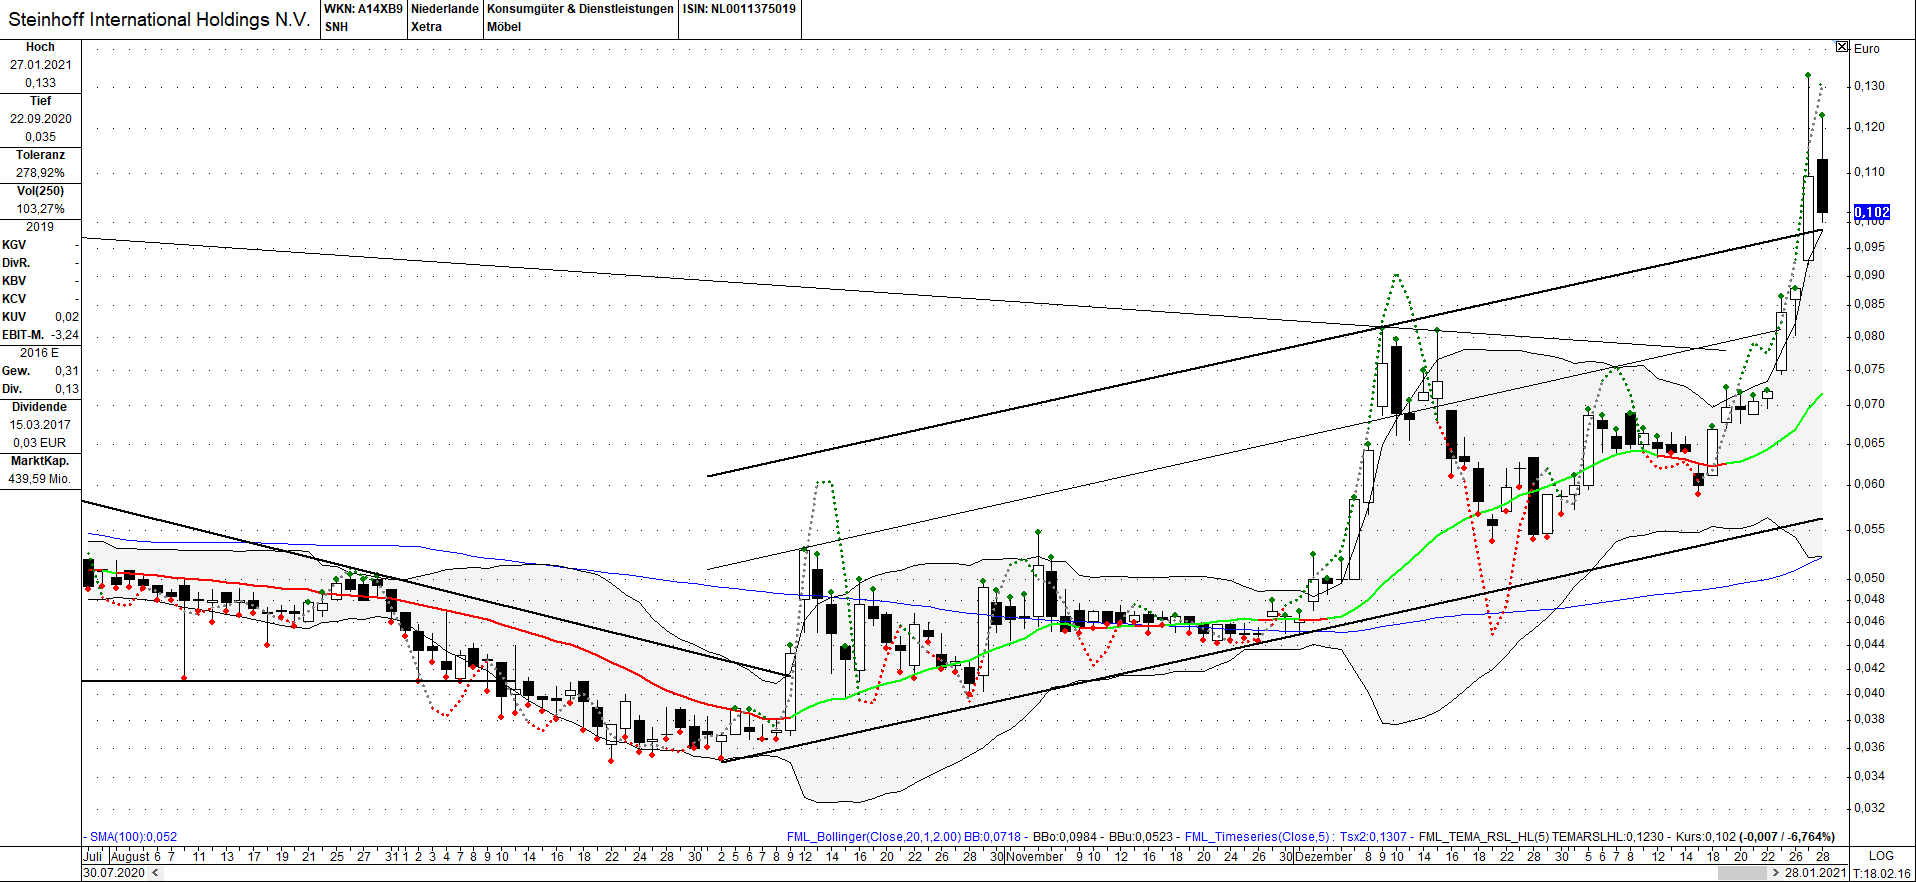1916x882 pixels.
Task: Click the T:18.02.16 time stamp
Action: tap(1882, 873)
